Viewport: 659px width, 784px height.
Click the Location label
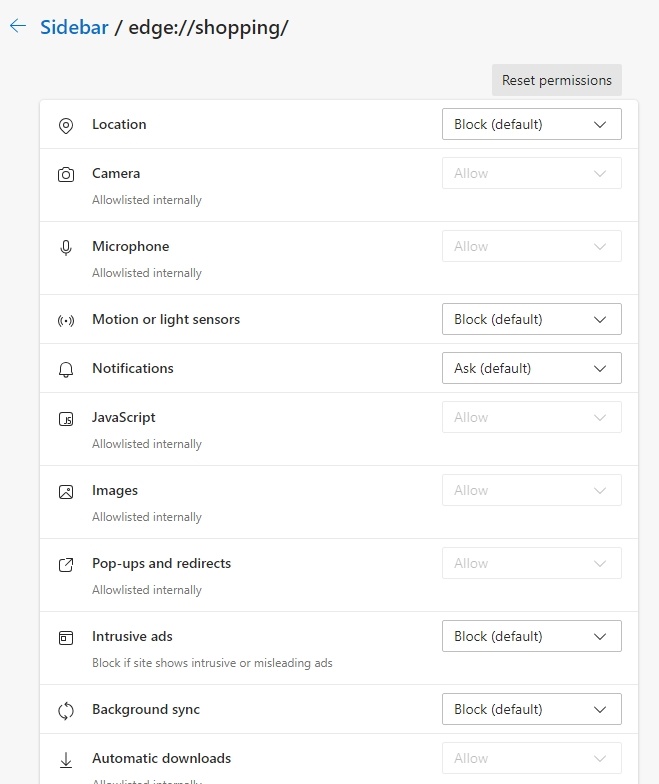pyautogui.click(x=119, y=124)
